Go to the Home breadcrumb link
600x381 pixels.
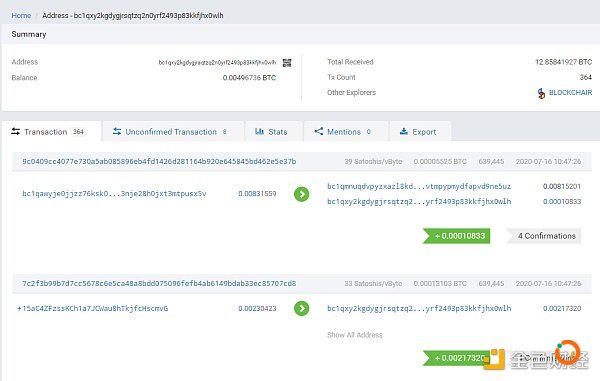(21, 15)
